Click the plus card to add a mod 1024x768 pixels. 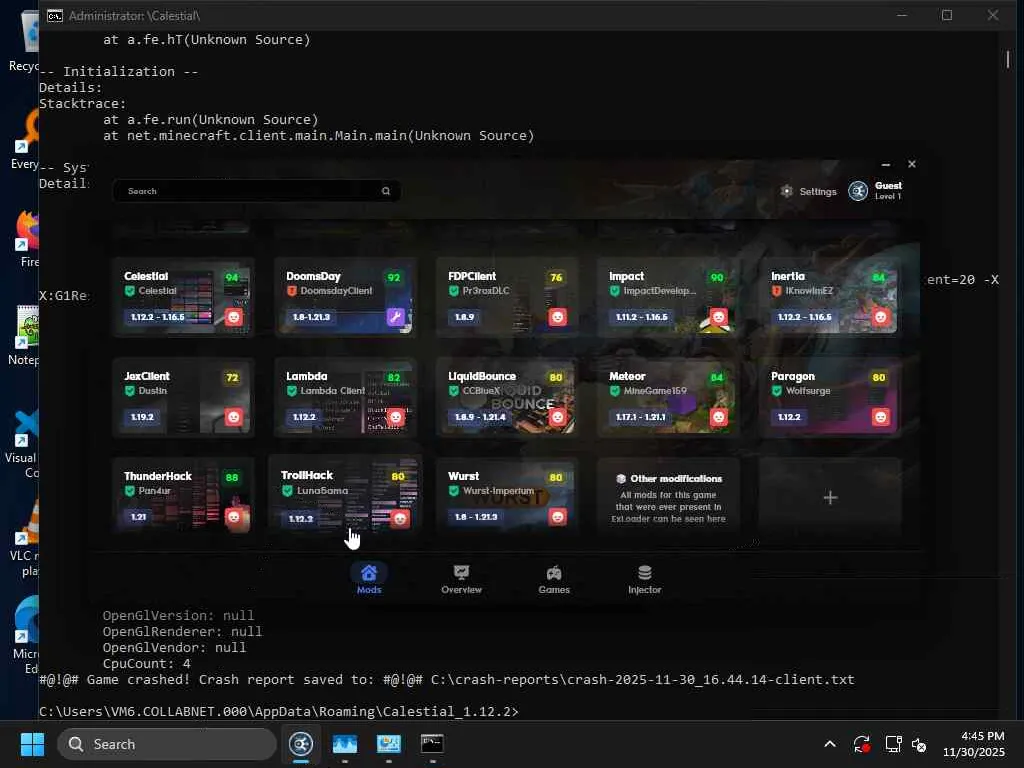(830, 498)
